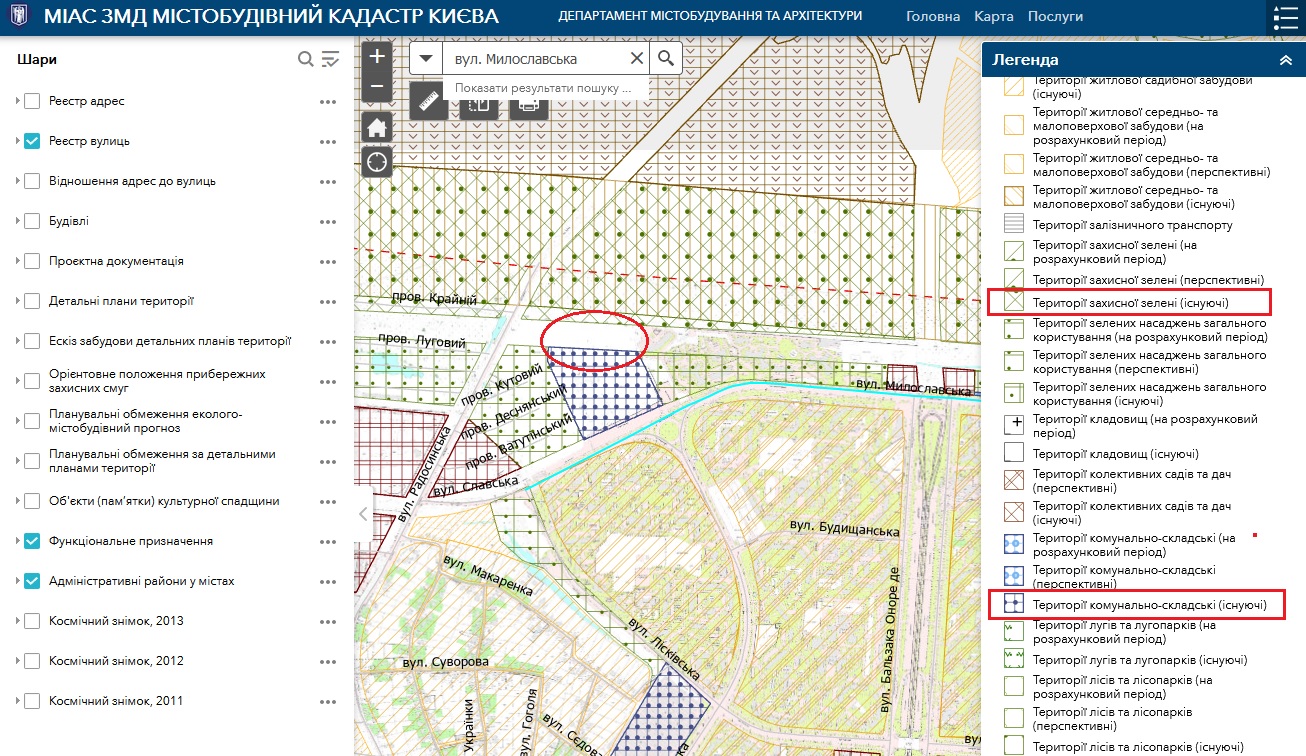This screenshot has width=1306, height=756.
Task: Open options menu for Реєстр адрес
Action: [328, 102]
